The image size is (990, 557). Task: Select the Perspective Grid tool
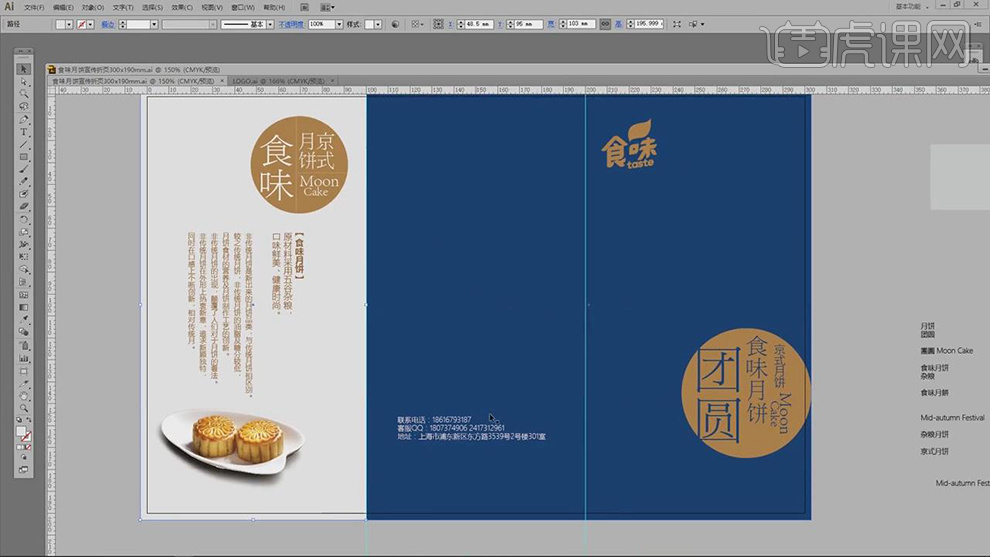(23, 283)
